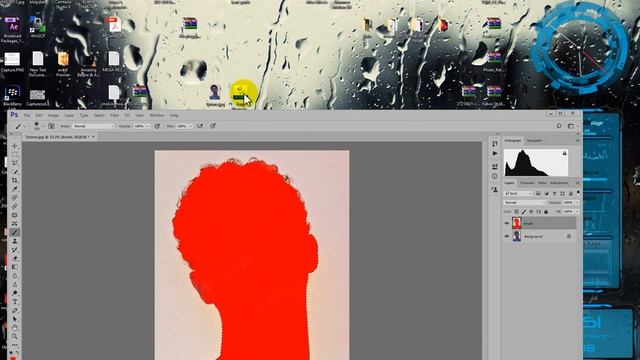Open the Edit Toolbar ellipsis
Image resolution: width=640 pixels, height=360 pixels.
[x=15, y=344]
